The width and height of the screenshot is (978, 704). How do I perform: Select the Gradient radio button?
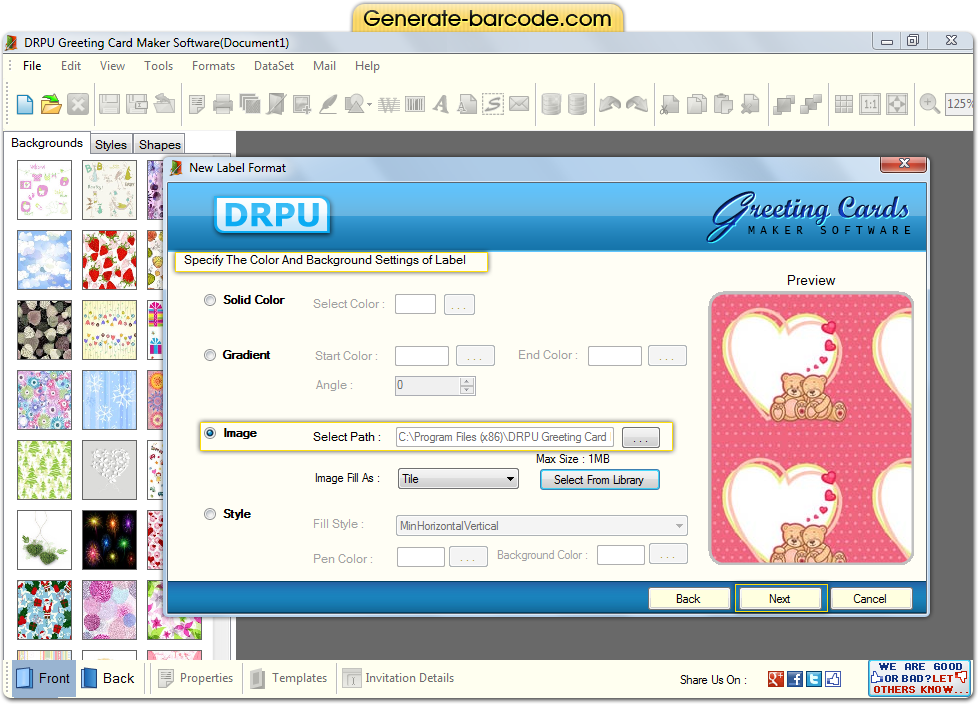[210, 355]
